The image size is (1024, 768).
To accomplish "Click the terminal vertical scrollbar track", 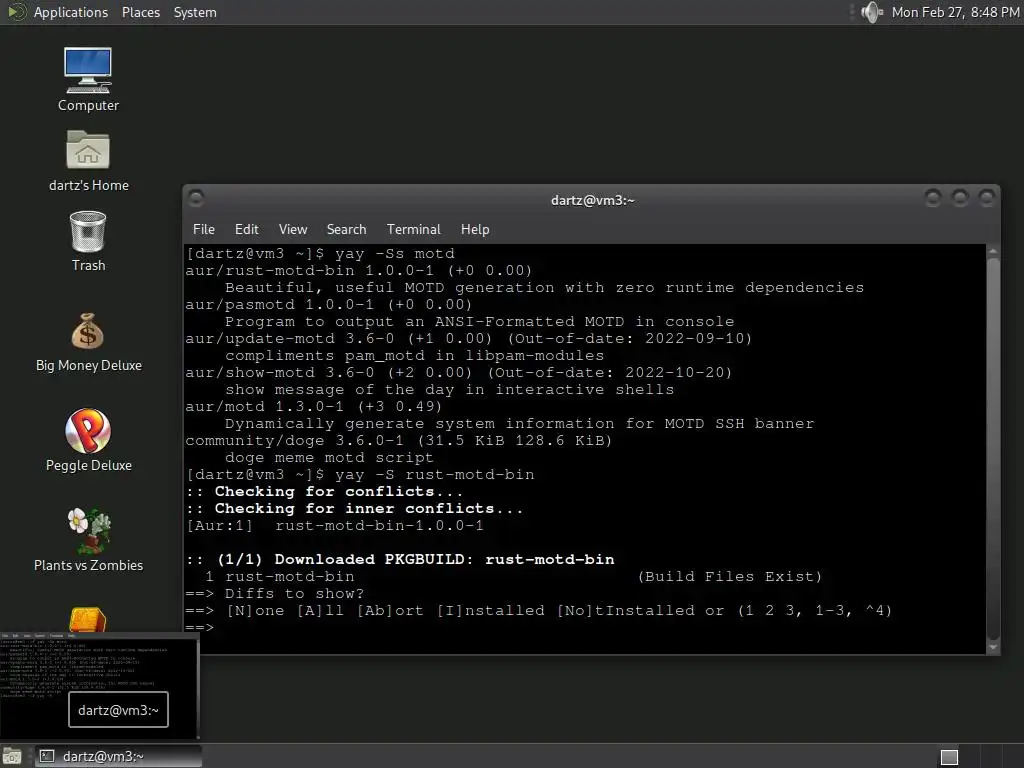I will (x=993, y=449).
